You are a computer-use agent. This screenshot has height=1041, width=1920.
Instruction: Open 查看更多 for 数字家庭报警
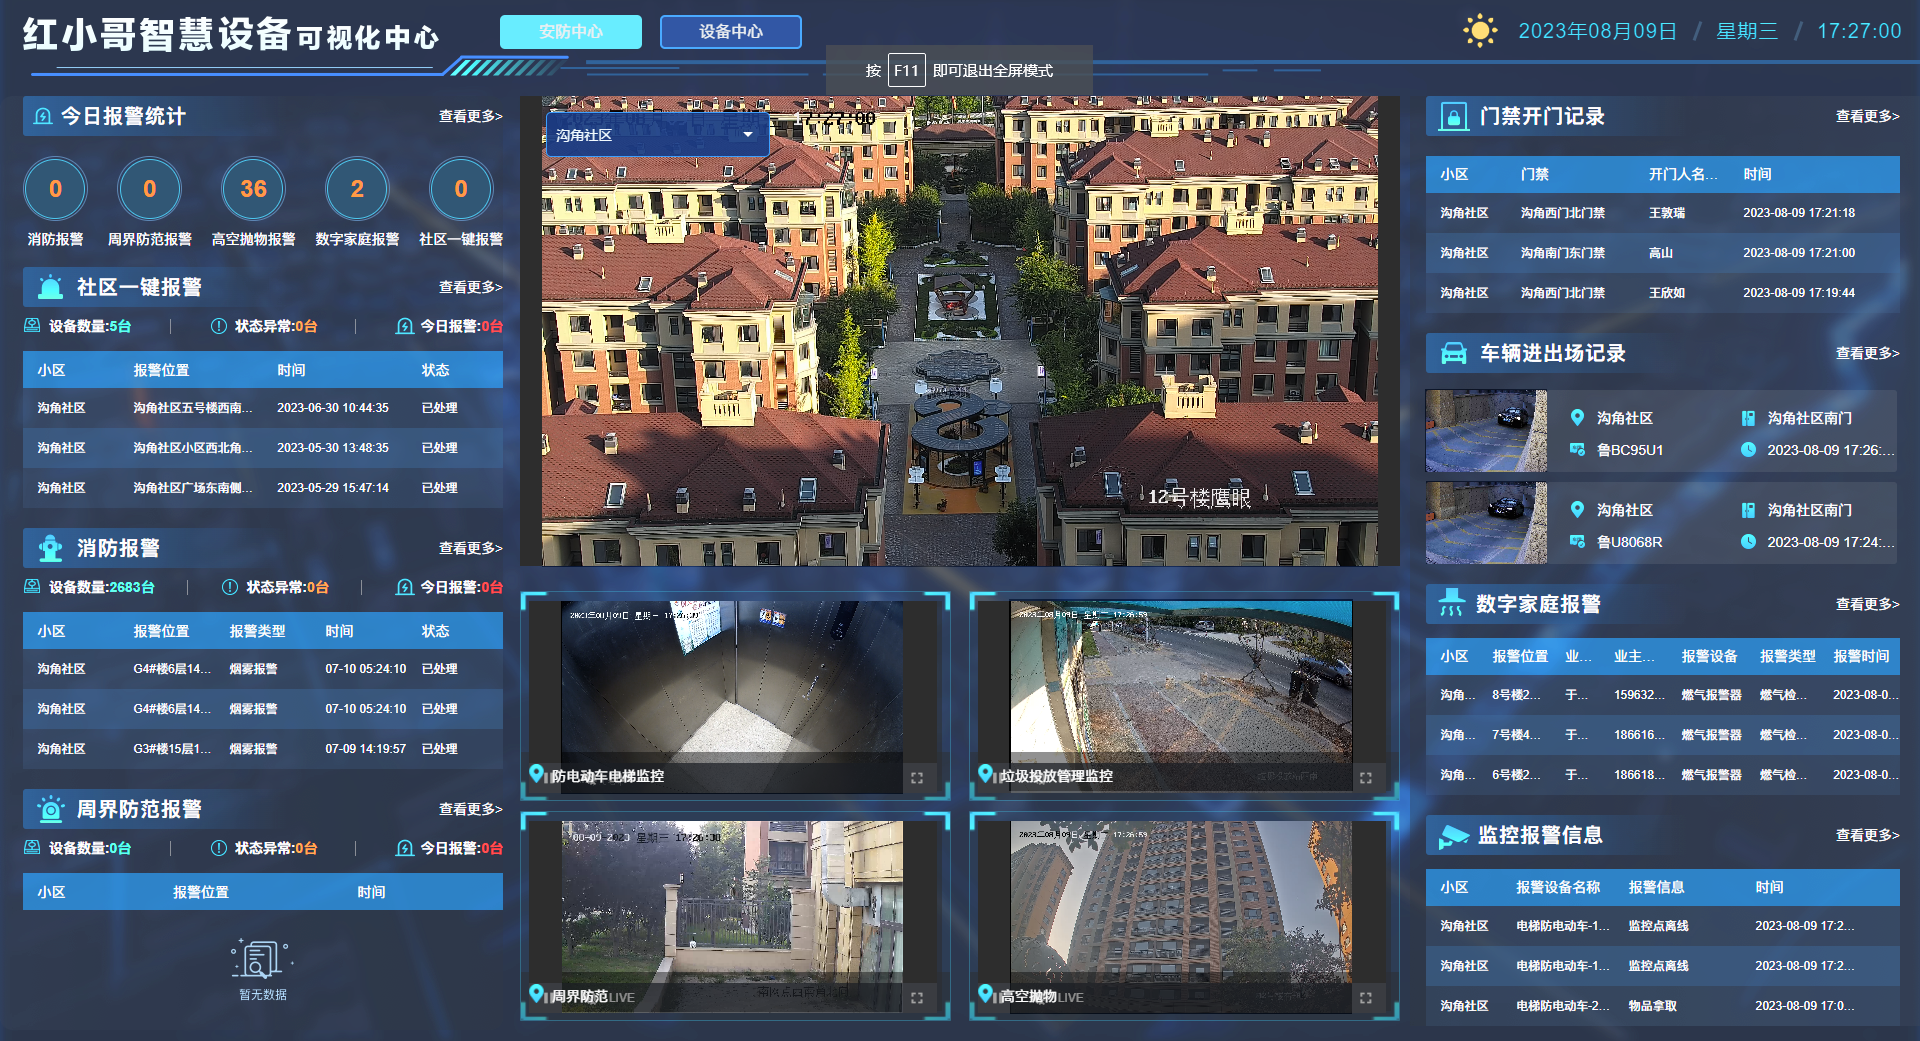[x=1866, y=604]
